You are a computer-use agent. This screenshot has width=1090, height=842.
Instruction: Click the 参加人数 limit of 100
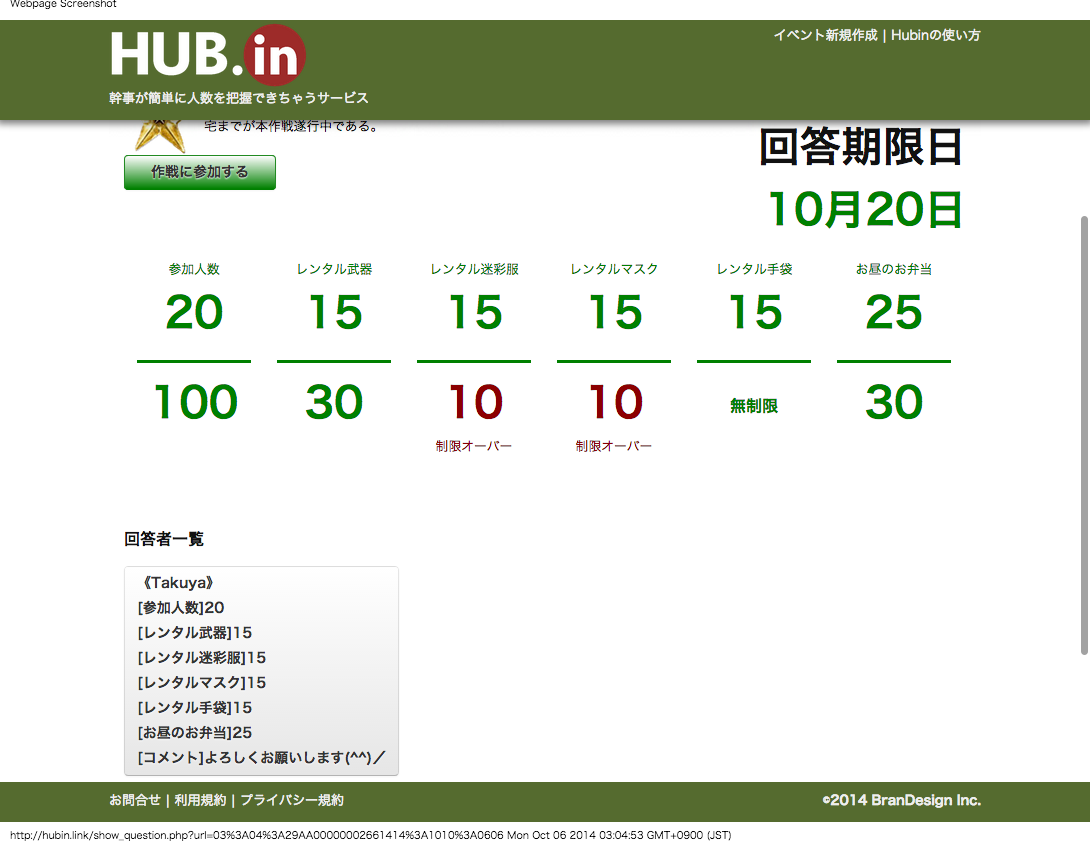pyautogui.click(x=194, y=403)
